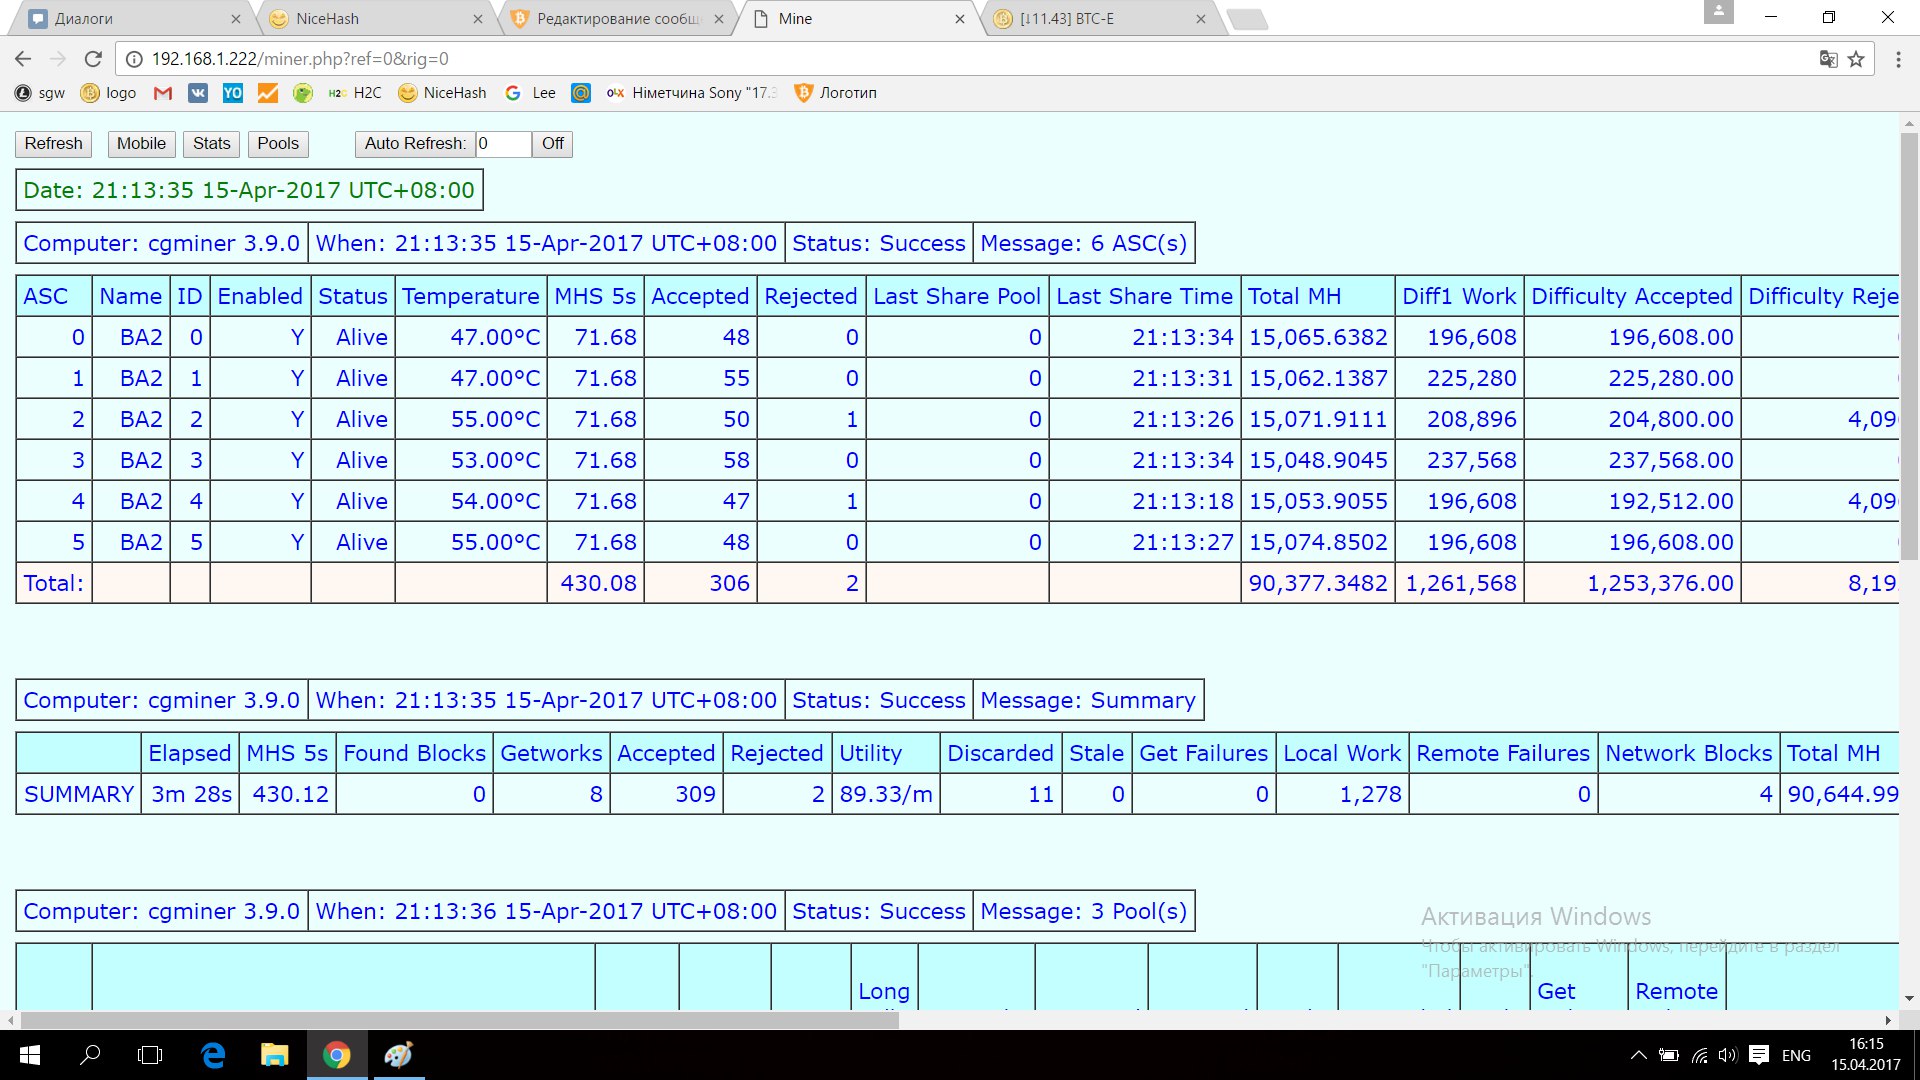Open the logo bookmark
1920x1080 pixels.
[108, 93]
